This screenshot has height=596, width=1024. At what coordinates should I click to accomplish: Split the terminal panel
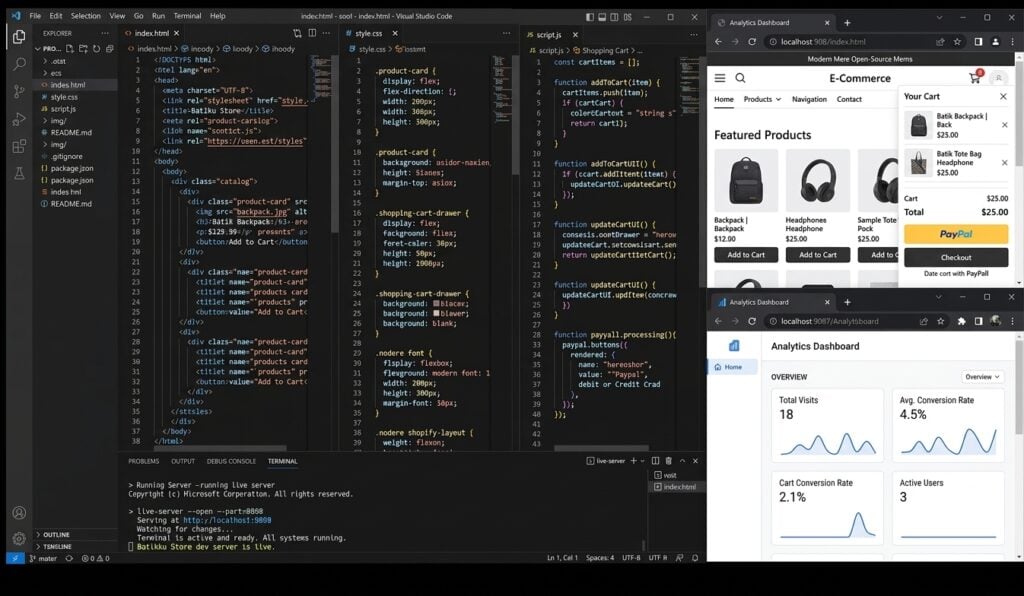pyautogui.click(x=655, y=461)
